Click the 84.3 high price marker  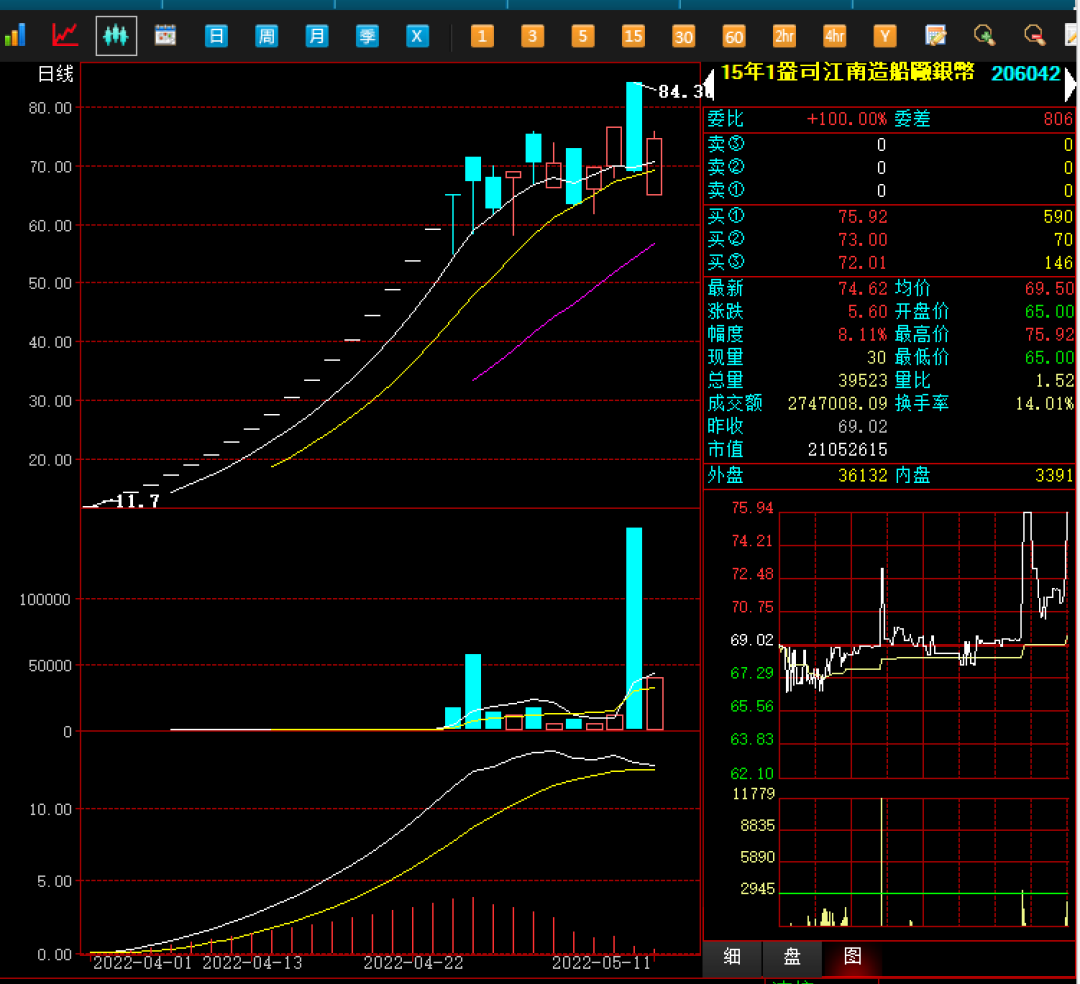[683, 92]
